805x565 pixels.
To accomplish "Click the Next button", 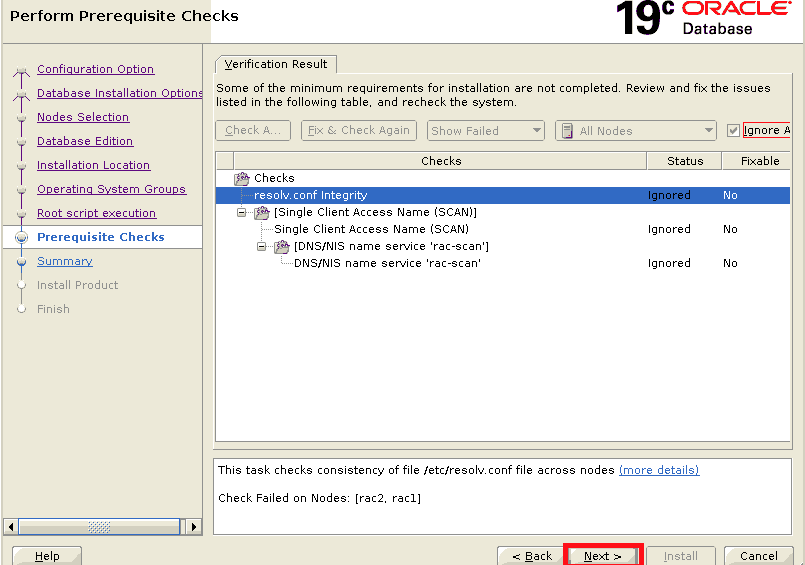I will 603,556.
